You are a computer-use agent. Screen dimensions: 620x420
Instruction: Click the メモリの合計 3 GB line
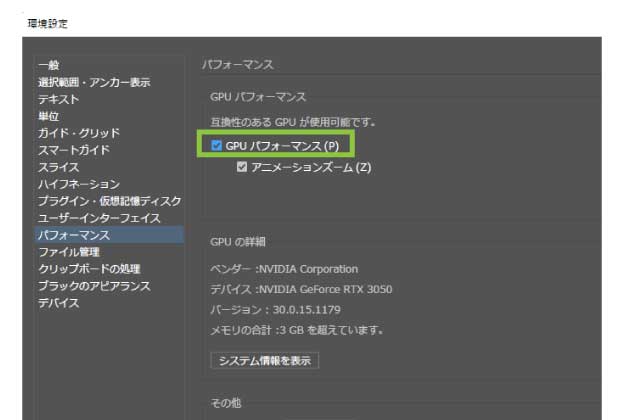tap(297, 329)
